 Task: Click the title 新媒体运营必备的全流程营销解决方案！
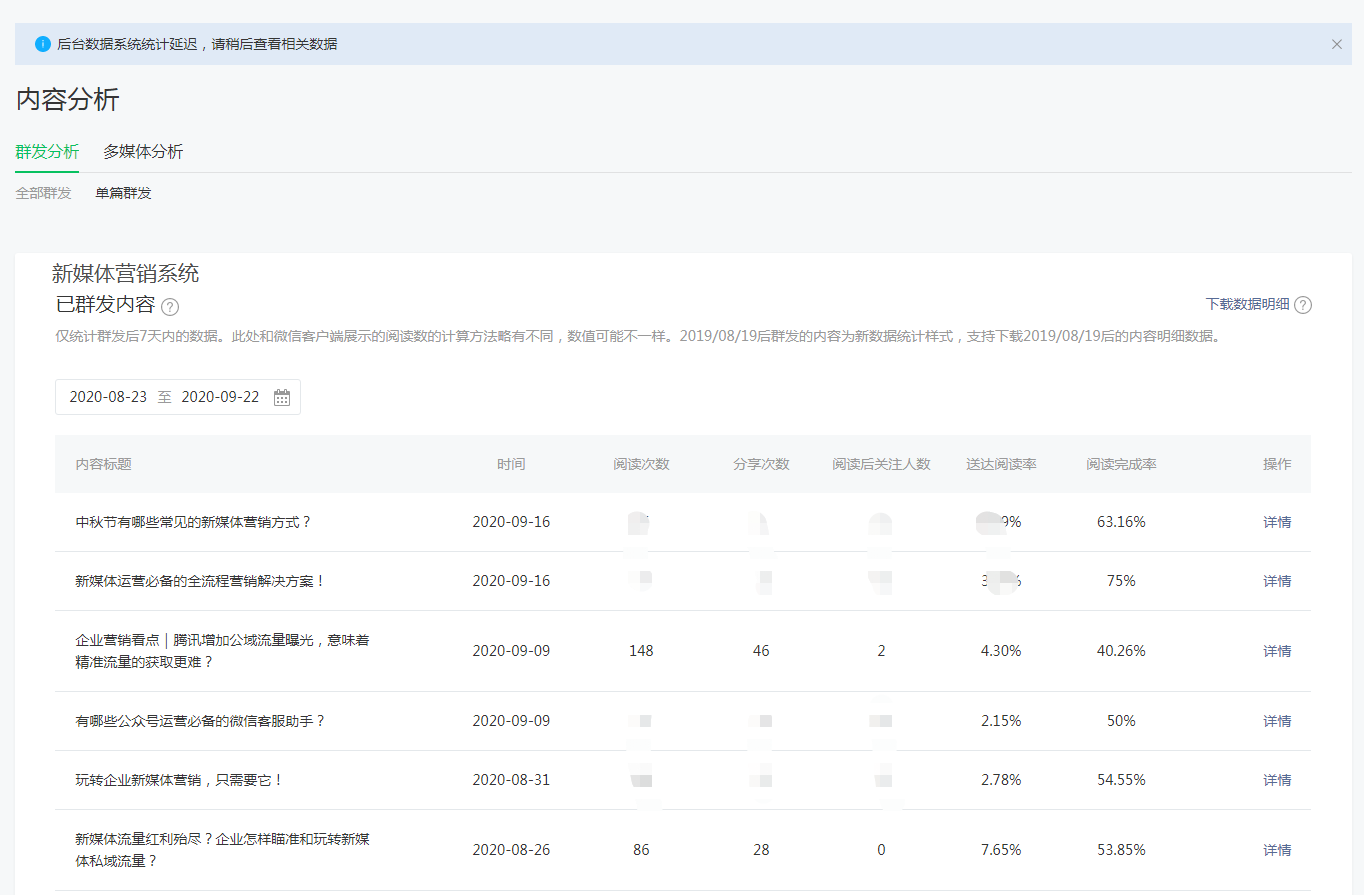coord(201,581)
